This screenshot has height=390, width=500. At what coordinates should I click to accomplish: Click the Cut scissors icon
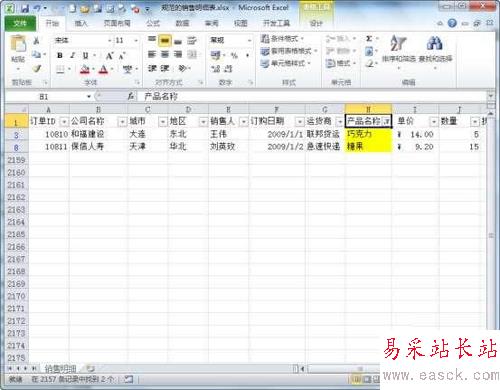tap(36, 41)
